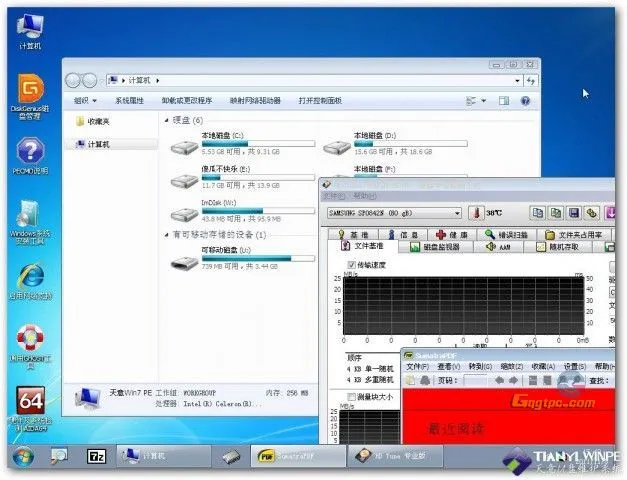Open the PECMD help question-mark icon
This screenshot has width=627, height=480.
tap(30, 155)
